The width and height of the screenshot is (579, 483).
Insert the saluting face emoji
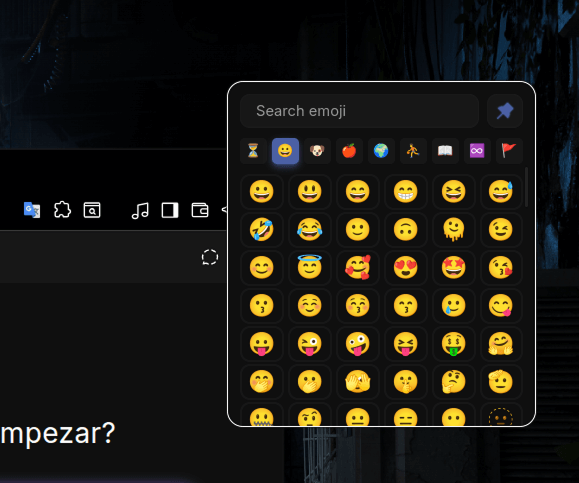[501, 381]
